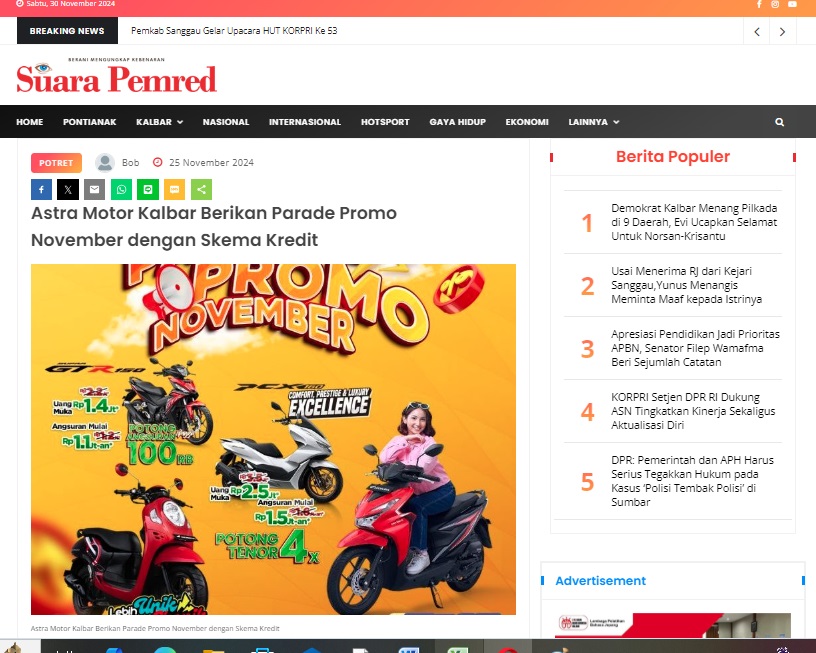
Task: Open the HOTSPORT menu item
Action: (385, 122)
